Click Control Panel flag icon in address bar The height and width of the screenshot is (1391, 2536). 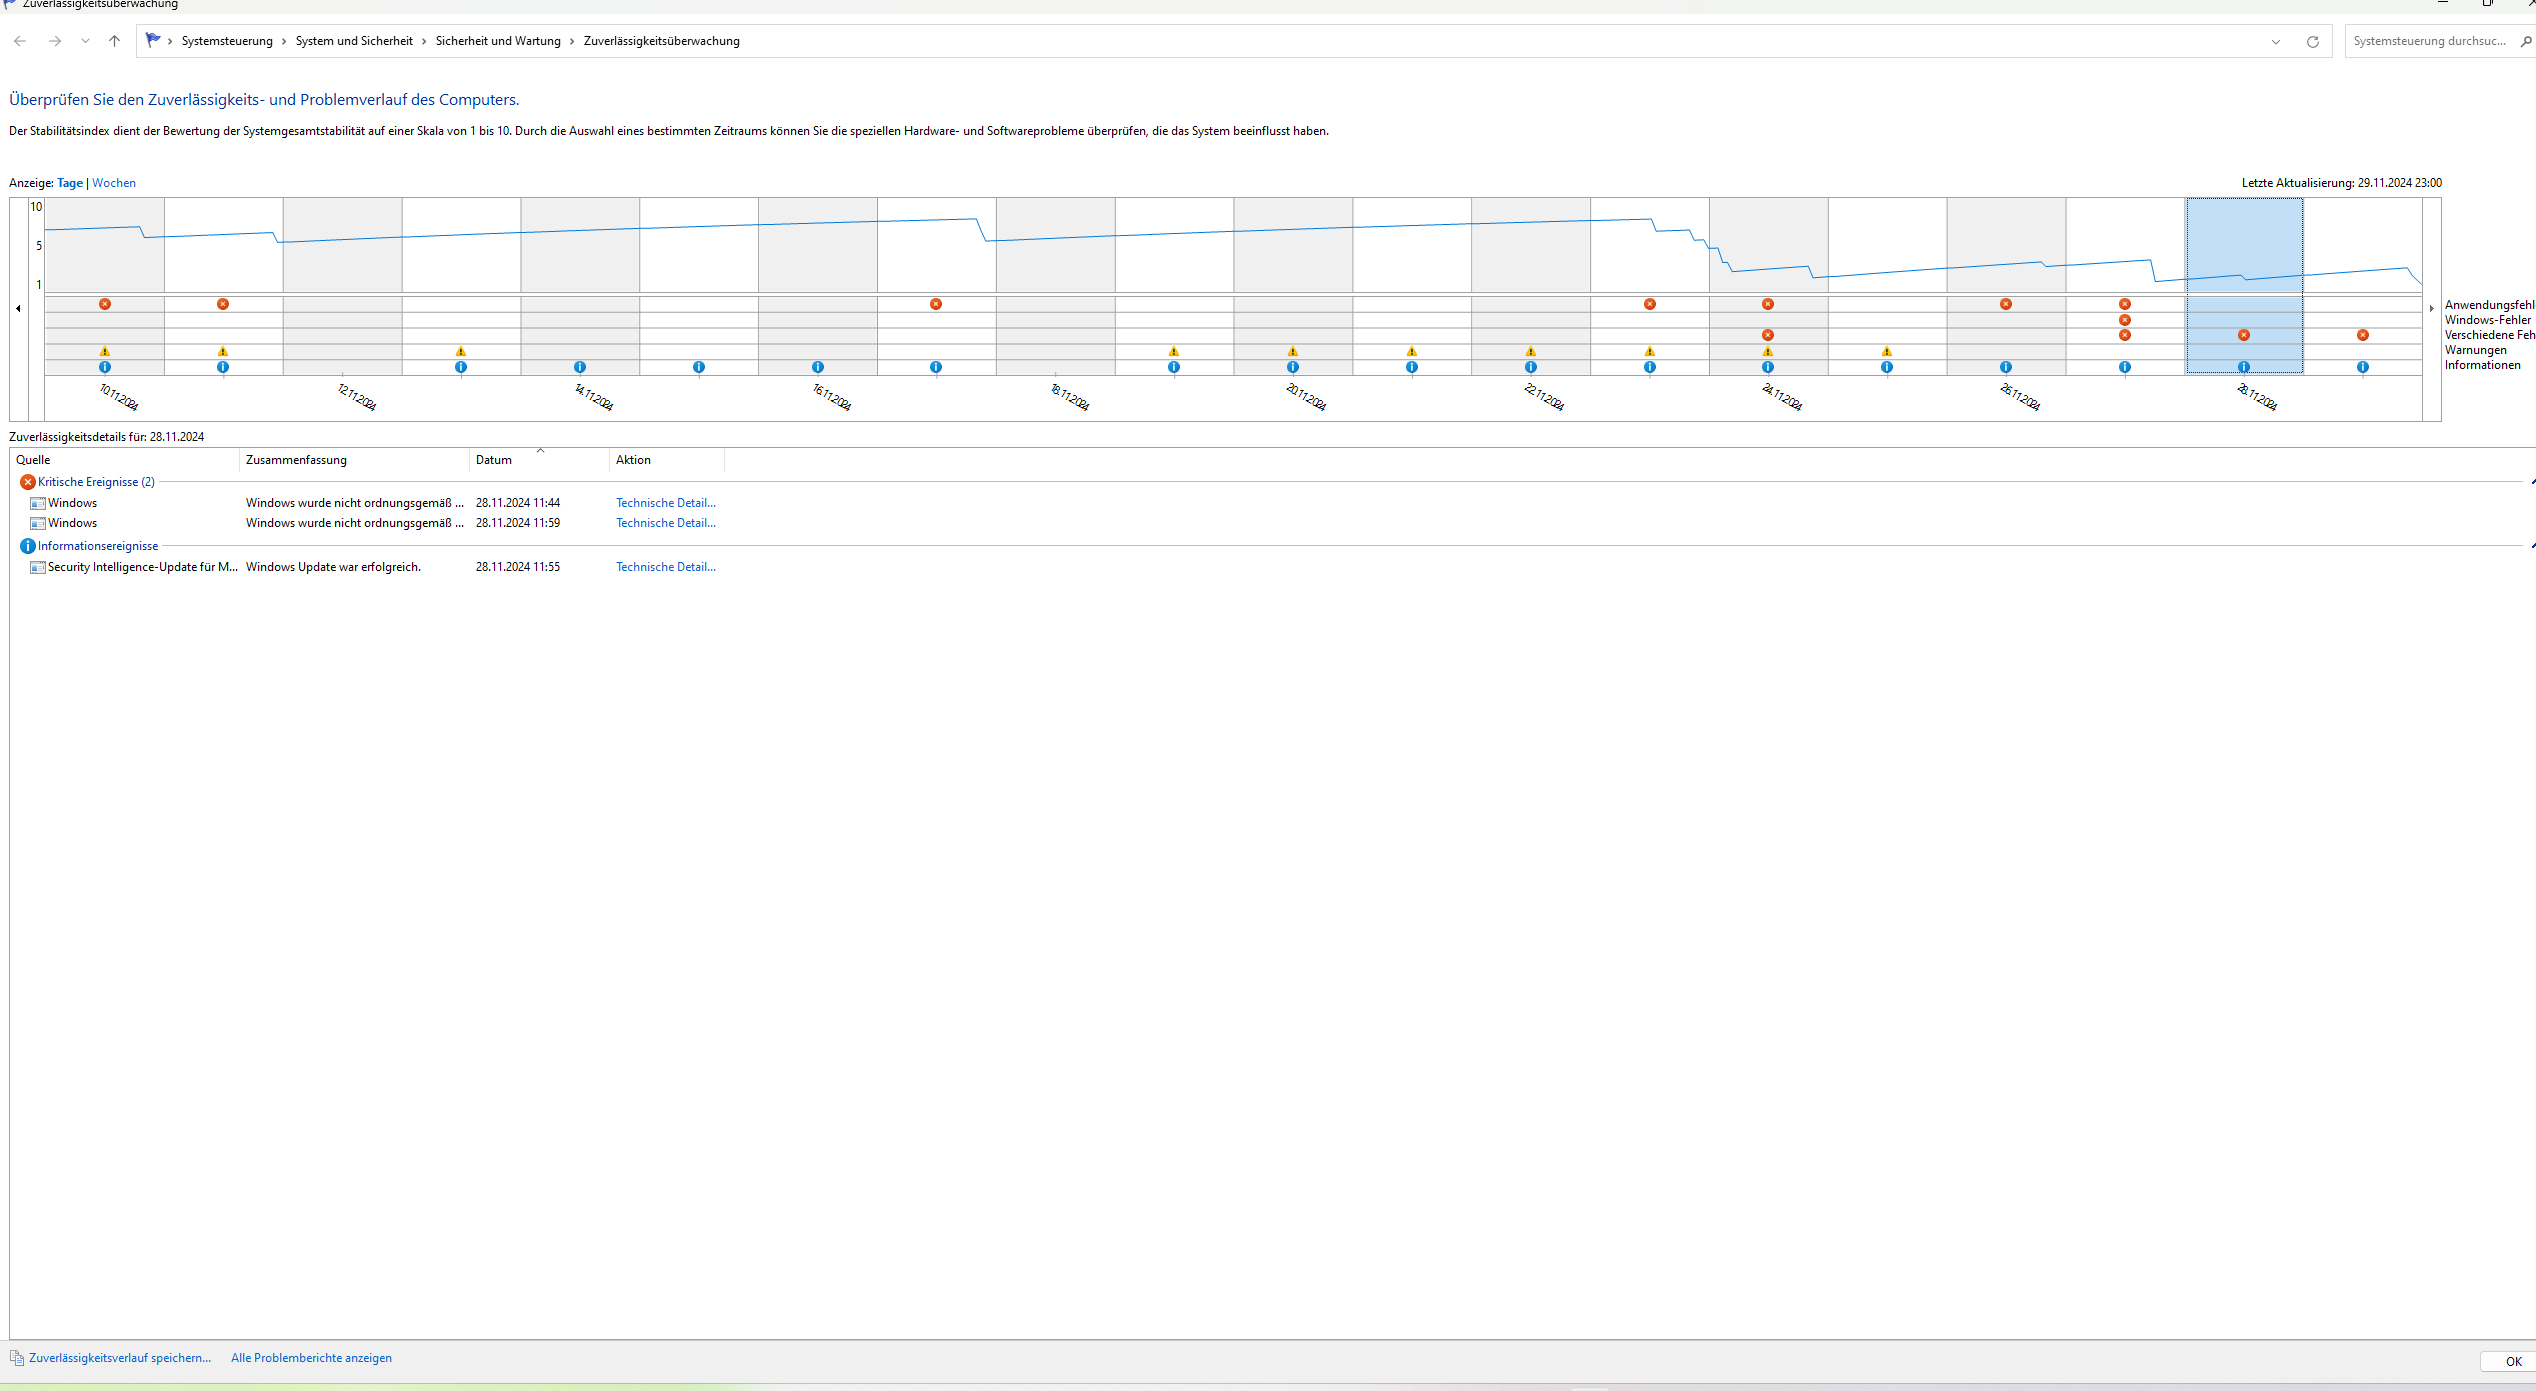pyautogui.click(x=153, y=40)
